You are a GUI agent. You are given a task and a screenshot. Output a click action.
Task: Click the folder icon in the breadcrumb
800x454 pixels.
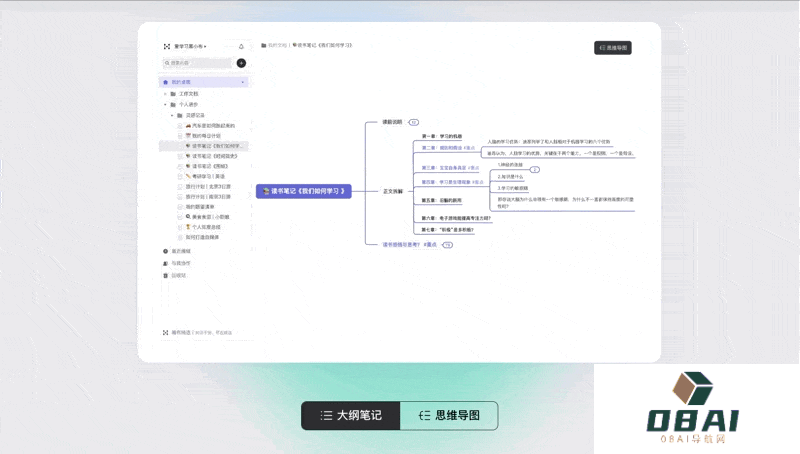(264, 45)
